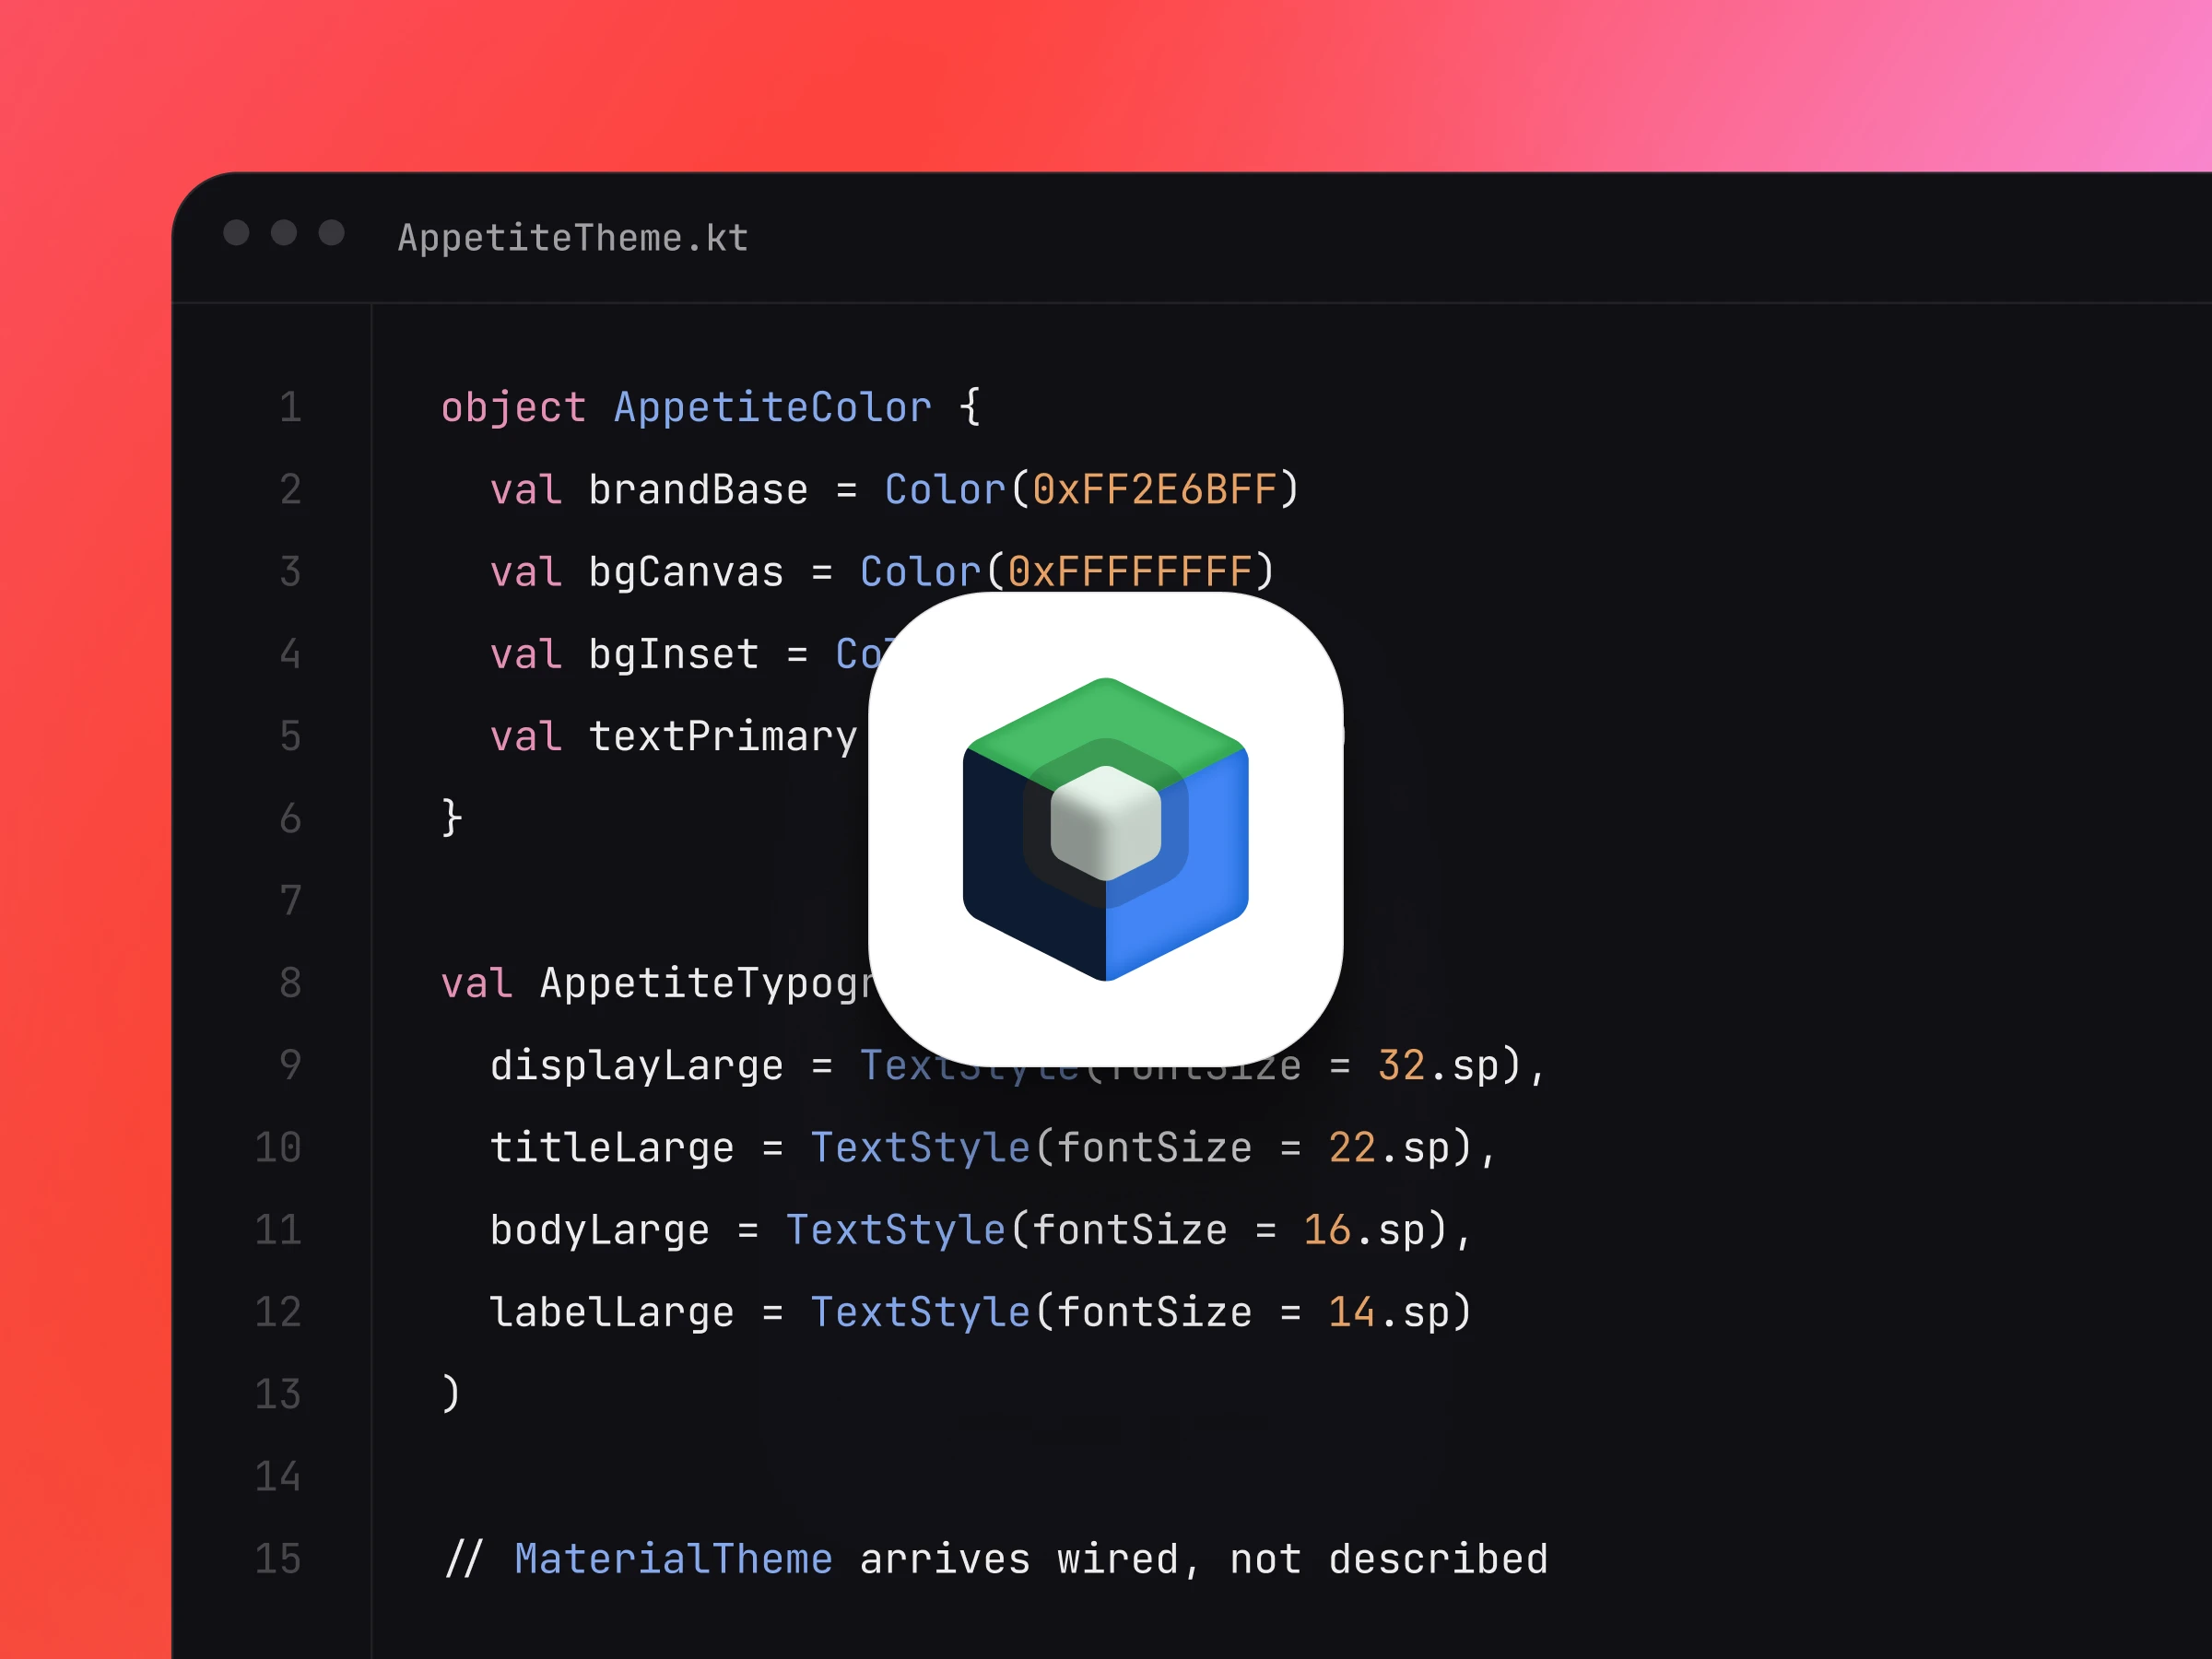Click the number 14 in labelLarge line
The width and height of the screenshot is (2212, 1659).
pos(1352,1312)
